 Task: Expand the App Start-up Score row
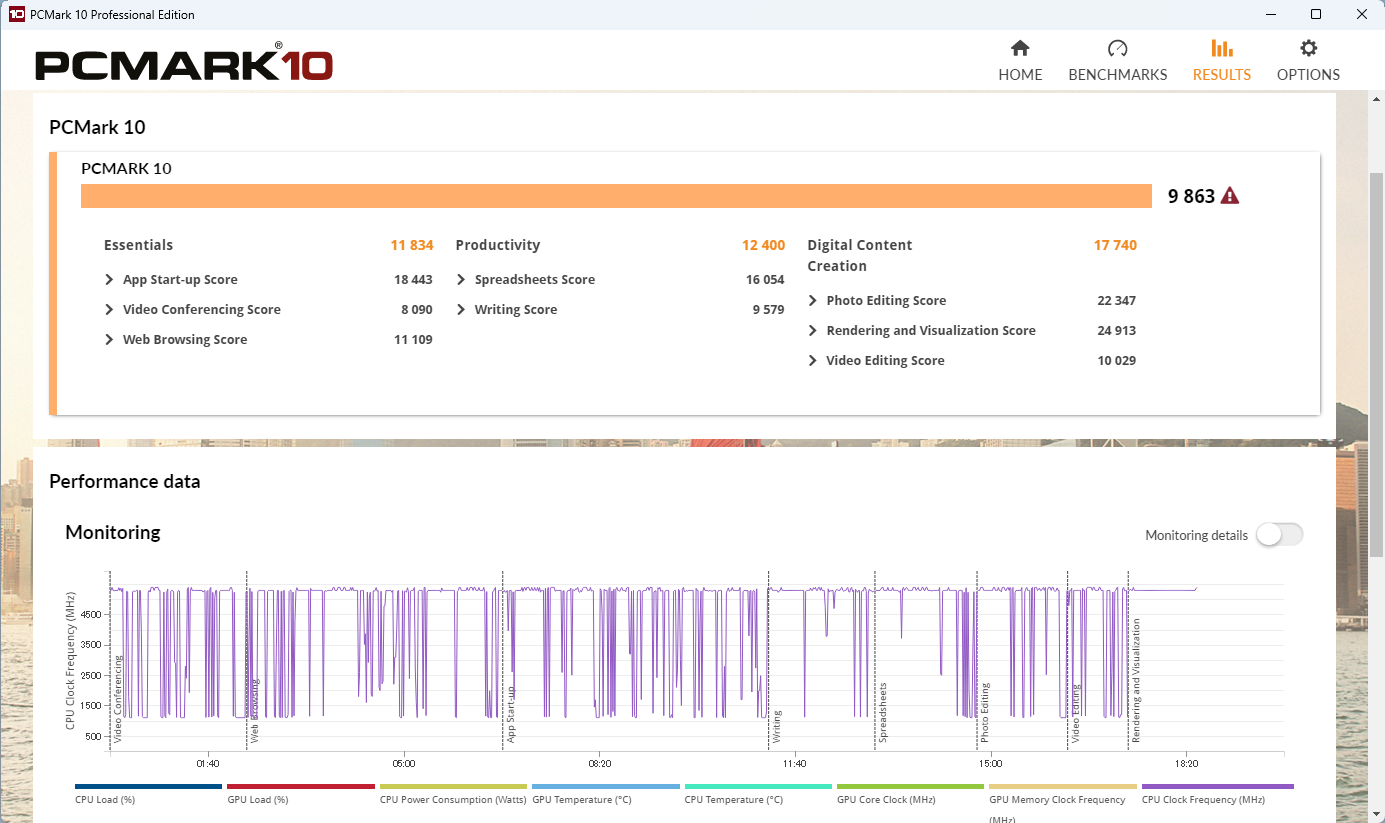pyautogui.click(x=110, y=280)
